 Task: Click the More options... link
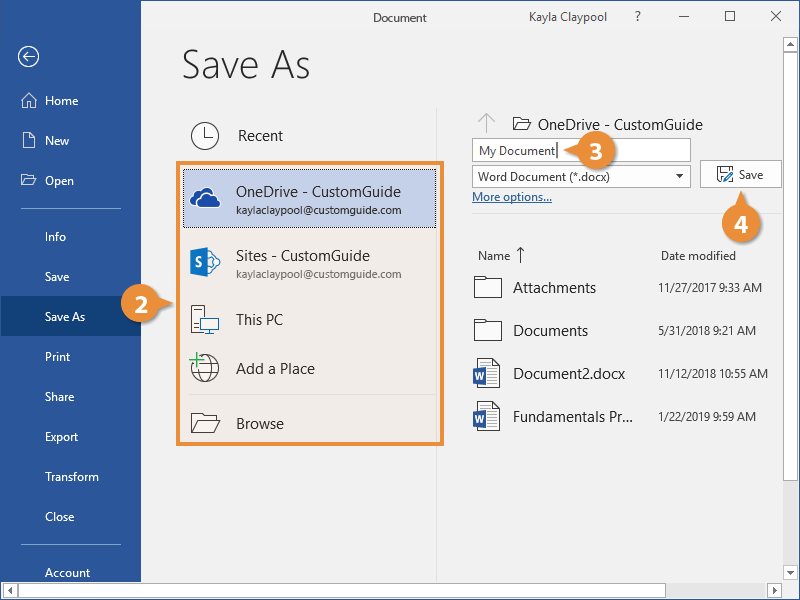point(512,197)
